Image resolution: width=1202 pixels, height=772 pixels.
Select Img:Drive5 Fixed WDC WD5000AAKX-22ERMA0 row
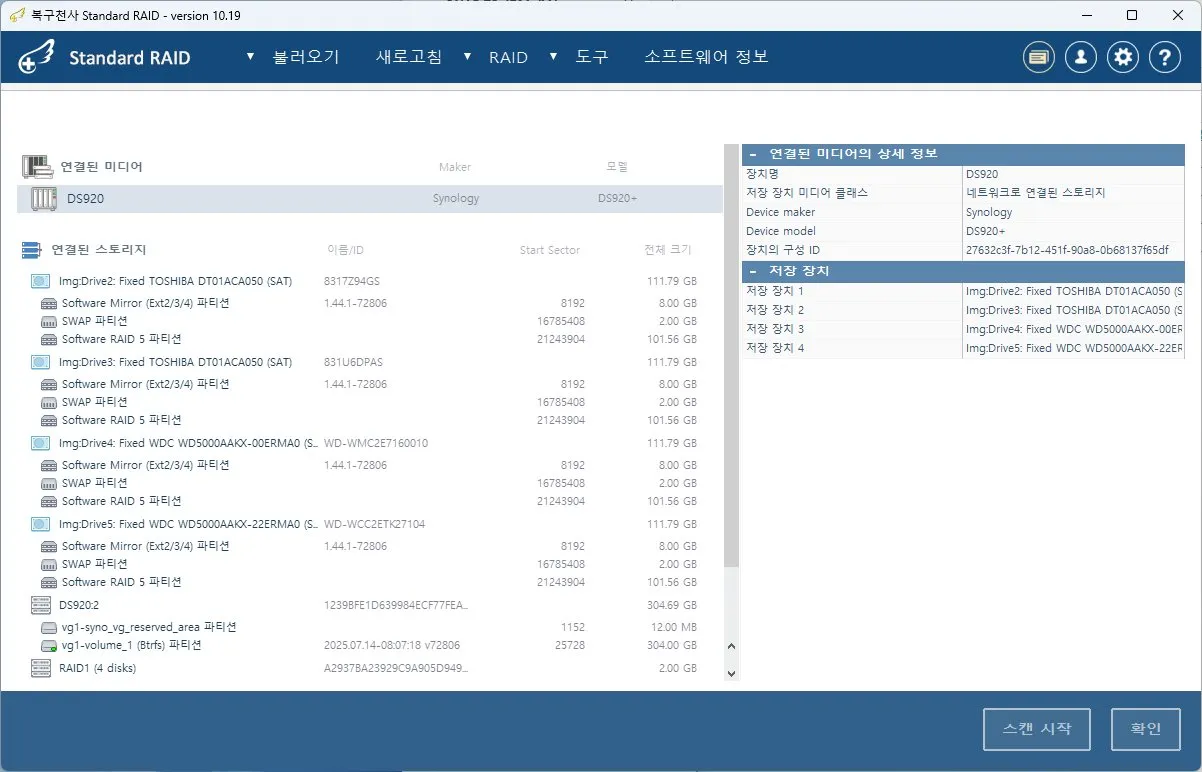[x=370, y=524]
